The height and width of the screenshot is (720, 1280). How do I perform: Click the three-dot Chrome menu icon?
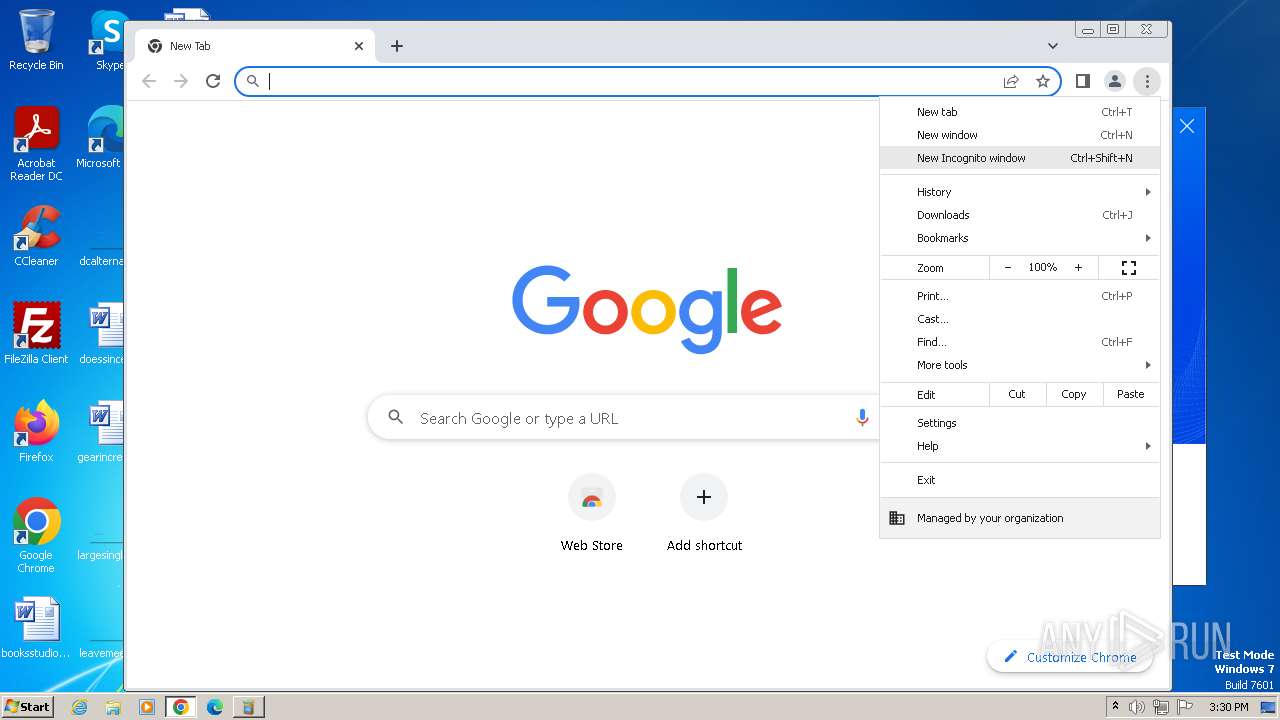coord(1147,81)
